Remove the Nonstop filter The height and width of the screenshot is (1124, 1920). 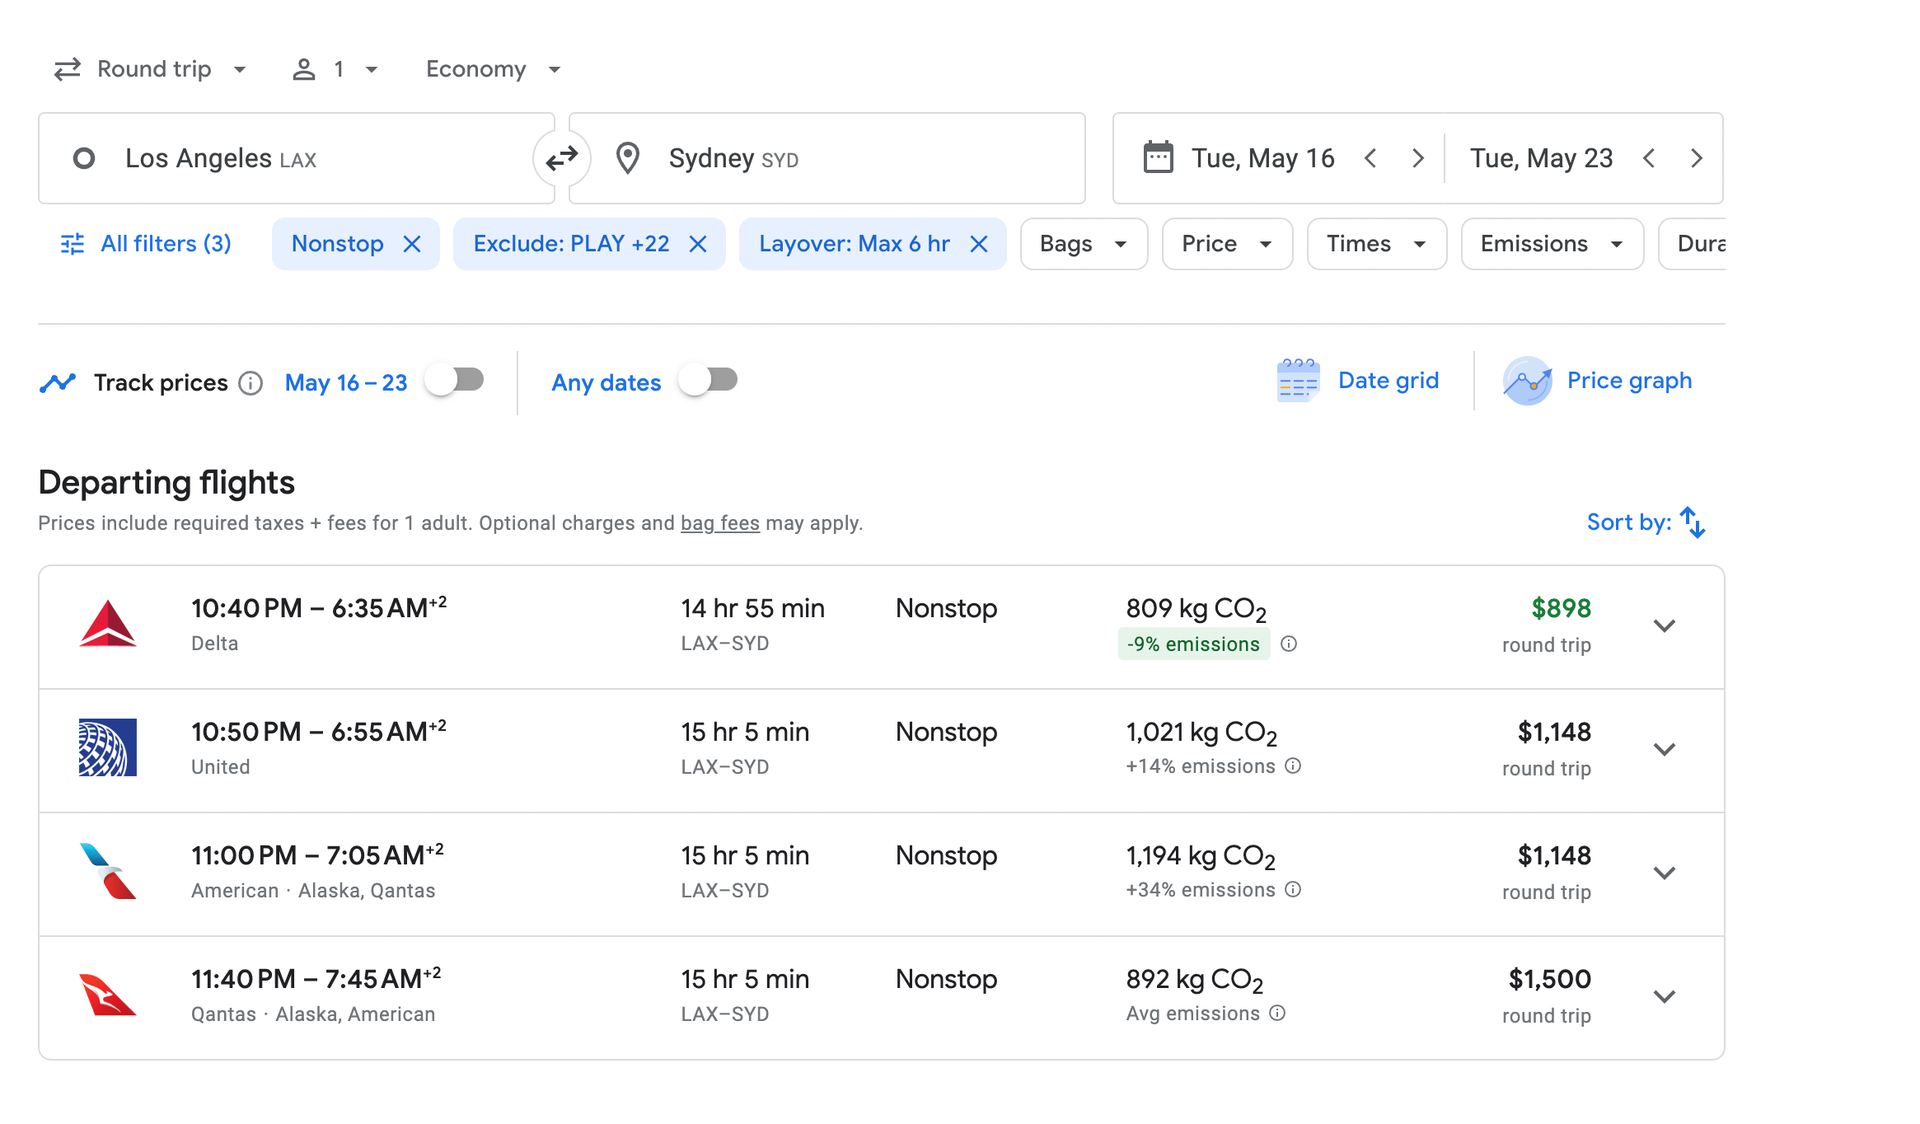[413, 243]
